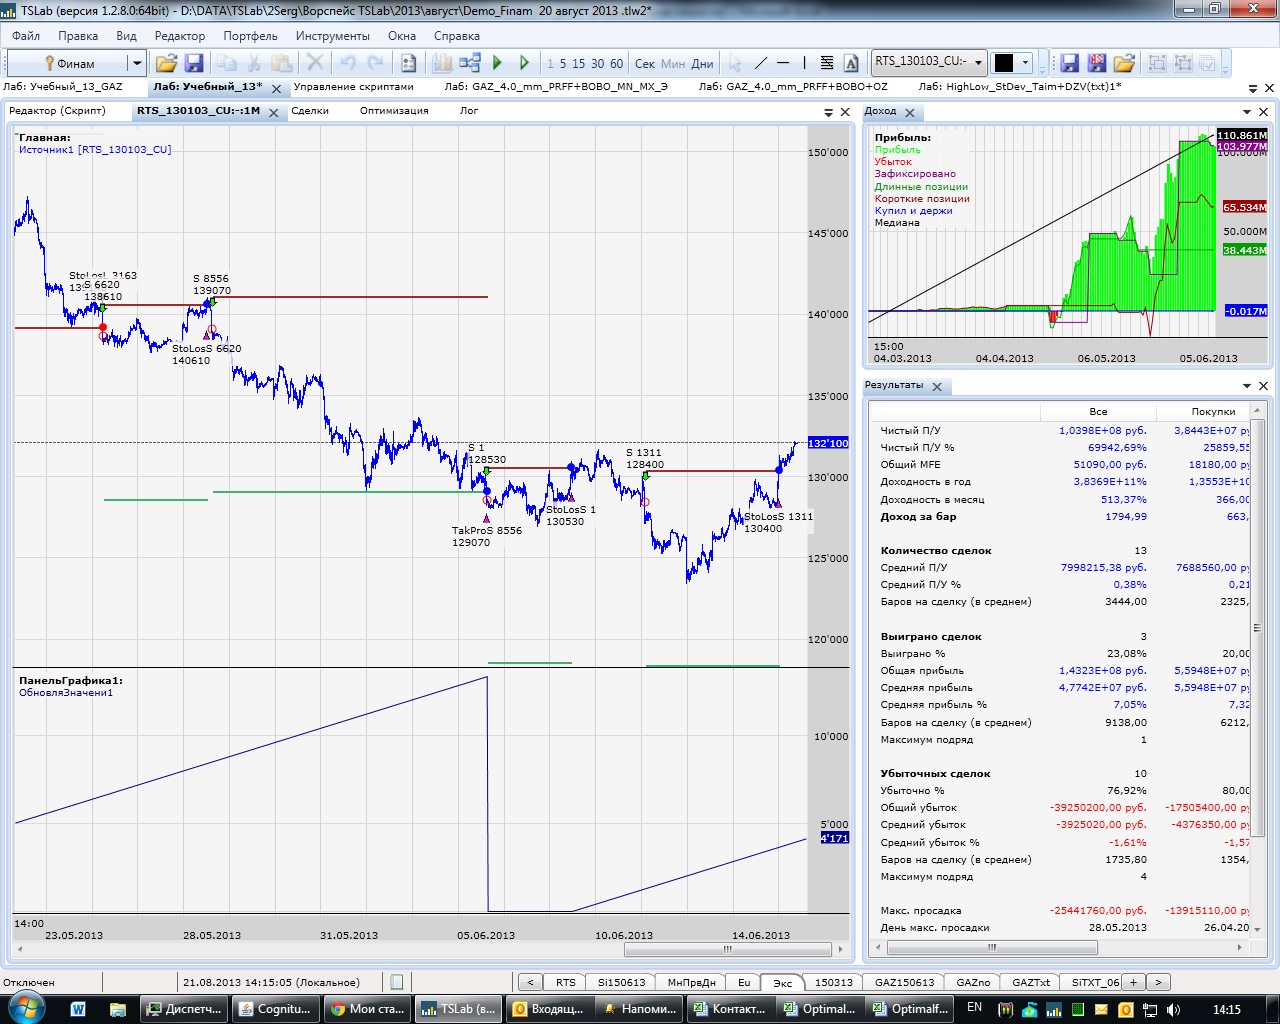Switch to the Оптимизация tab

point(394,111)
